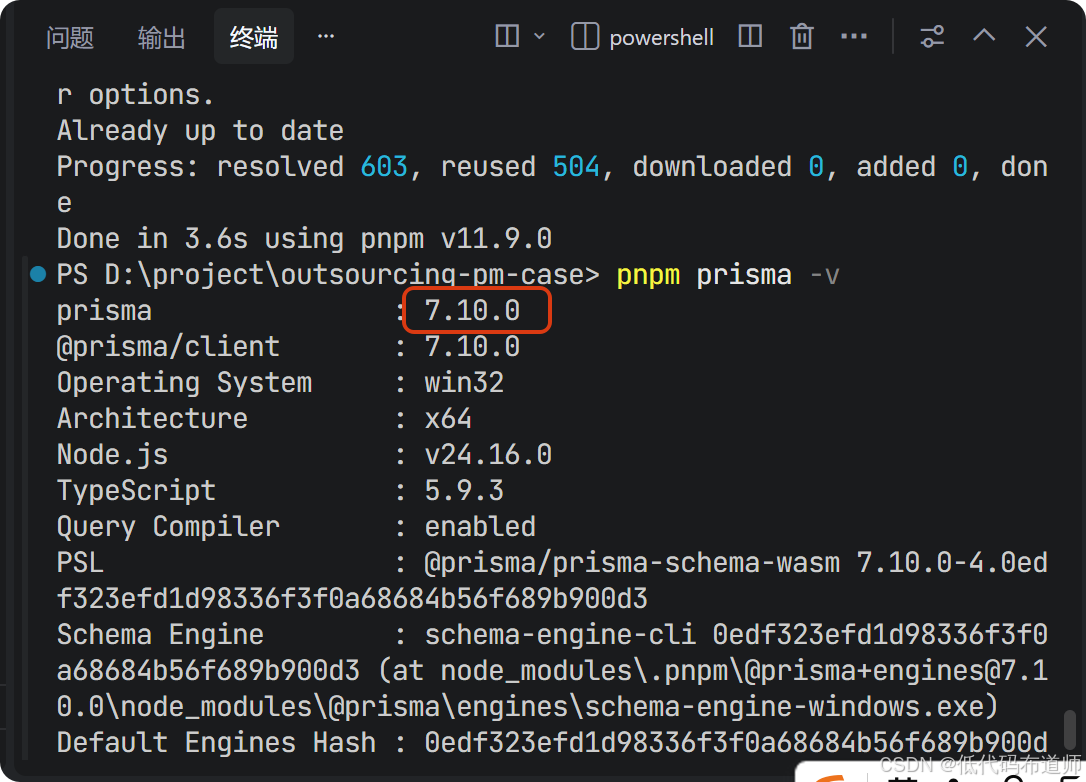Open the panel settings sliders icon
The height and width of the screenshot is (782, 1086).
[932, 36]
